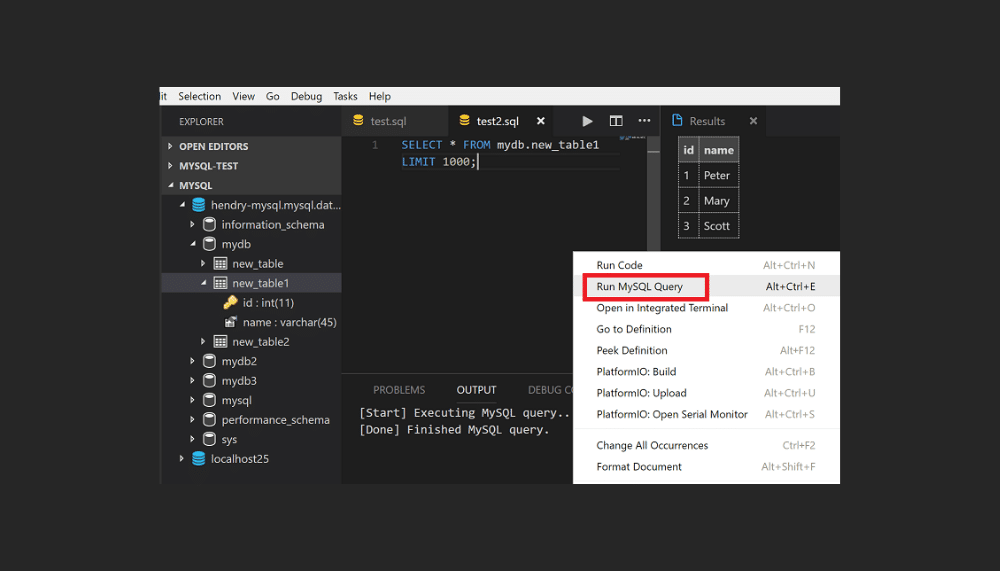1000x571 pixels.
Task: Select Run MySQL Query from context menu
Action: pyautogui.click(x=640, y=287)
